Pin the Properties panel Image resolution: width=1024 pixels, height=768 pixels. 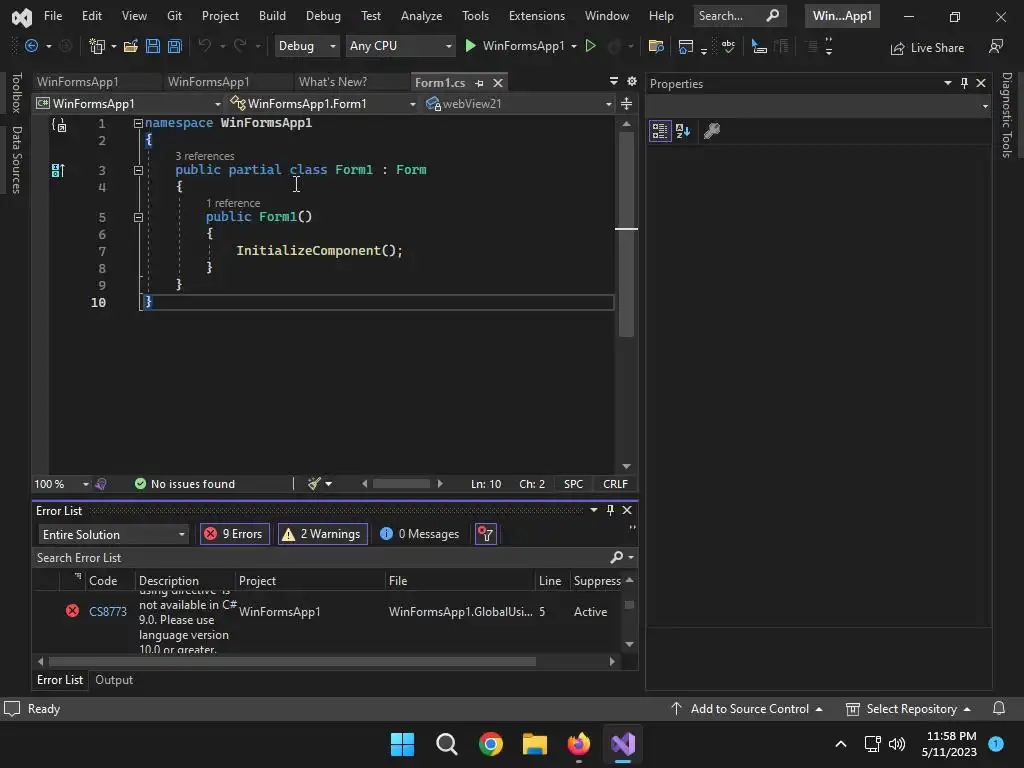965,83
